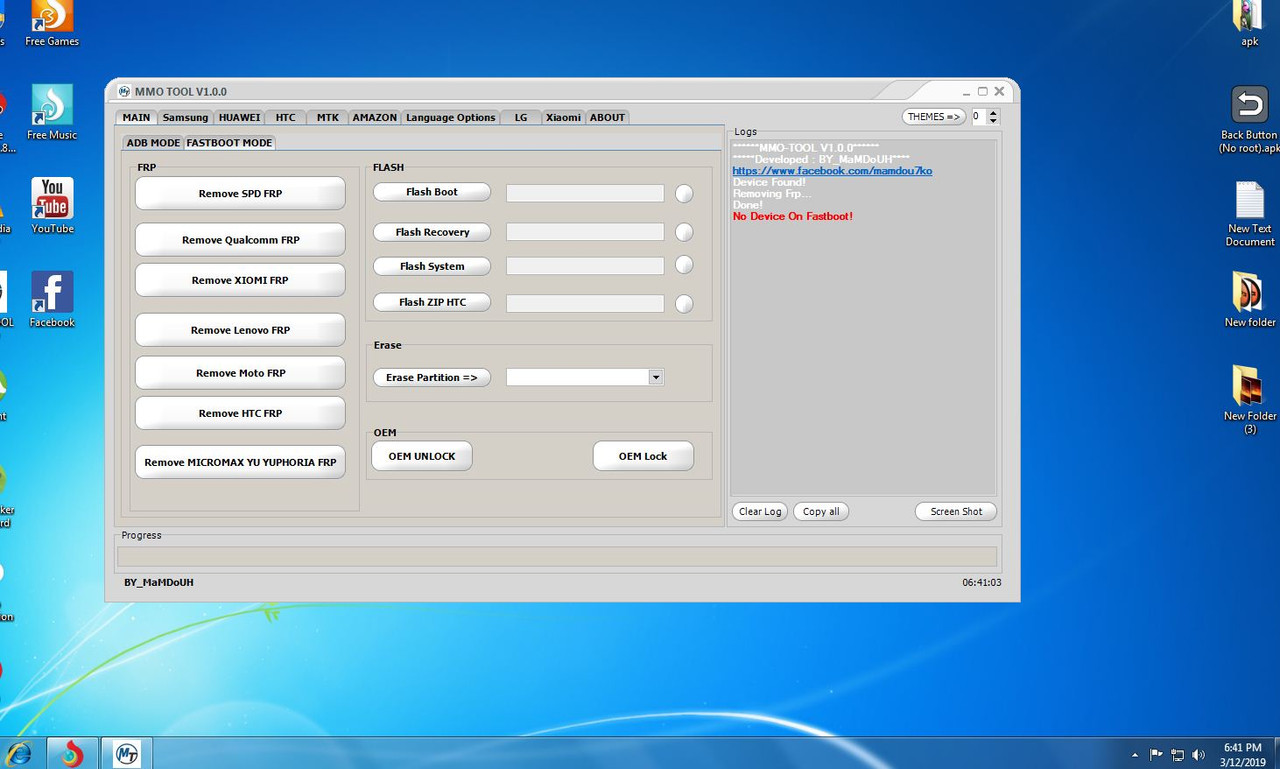Launch Internet Explorer from the taskbar
This screenshot has height=769, width=1280.
coord(20,753)
